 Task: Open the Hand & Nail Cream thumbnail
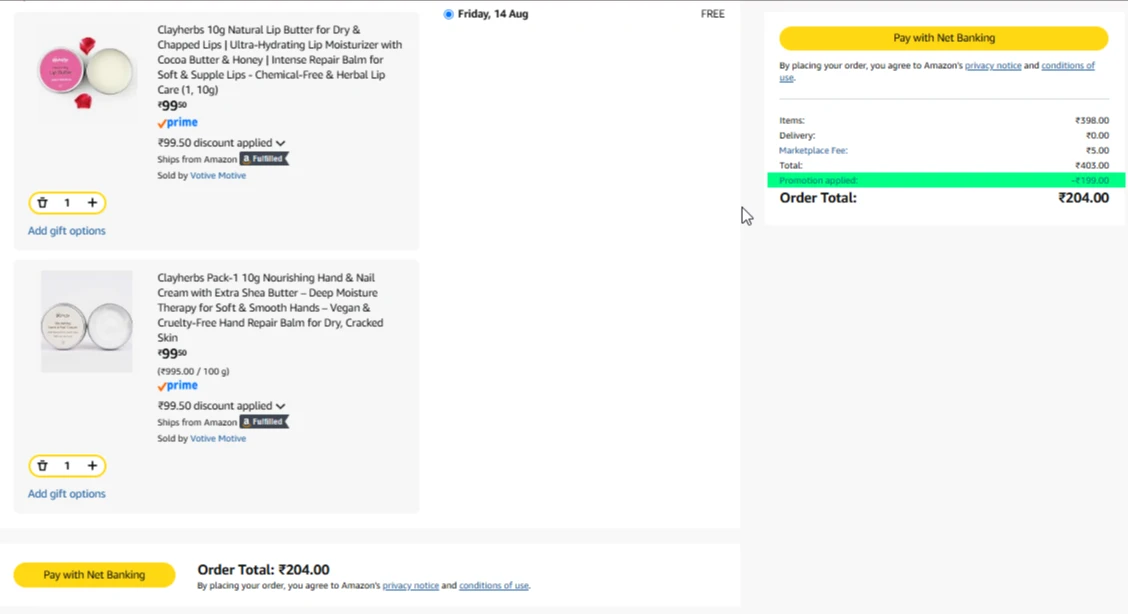[86, 322]
